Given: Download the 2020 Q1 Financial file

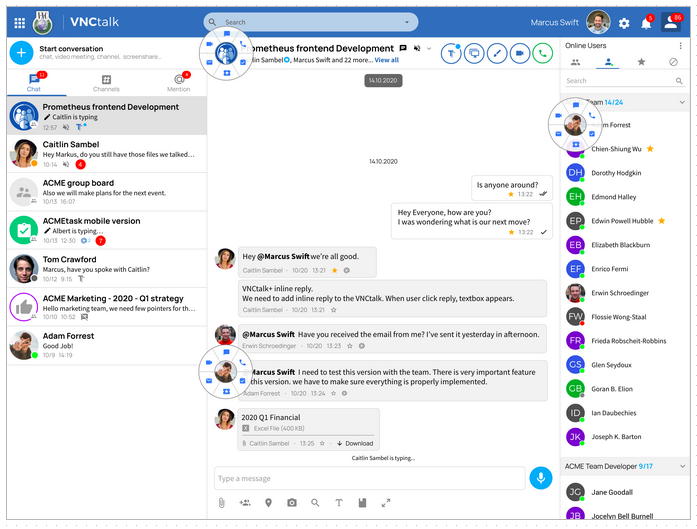Looking at the screenshot, I should pyautogui.click(x=355, y=443).
